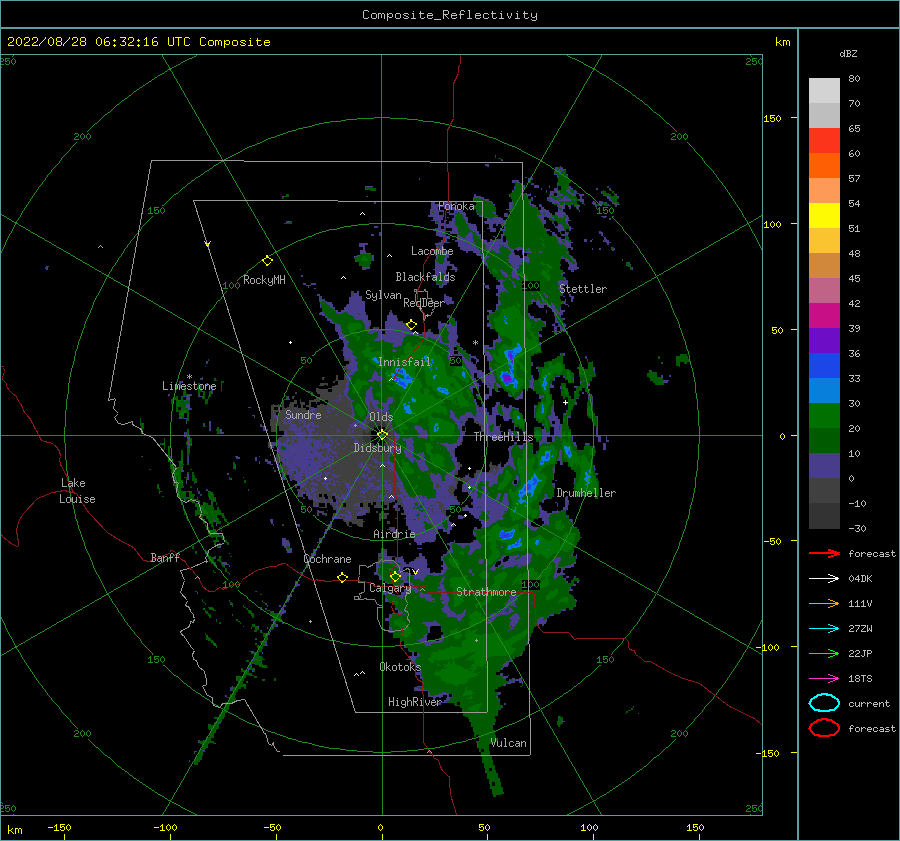Viewport: 900px width, 841px height.
Task: Click the green 22JP arrow legend icon
Action: (824, 653)
